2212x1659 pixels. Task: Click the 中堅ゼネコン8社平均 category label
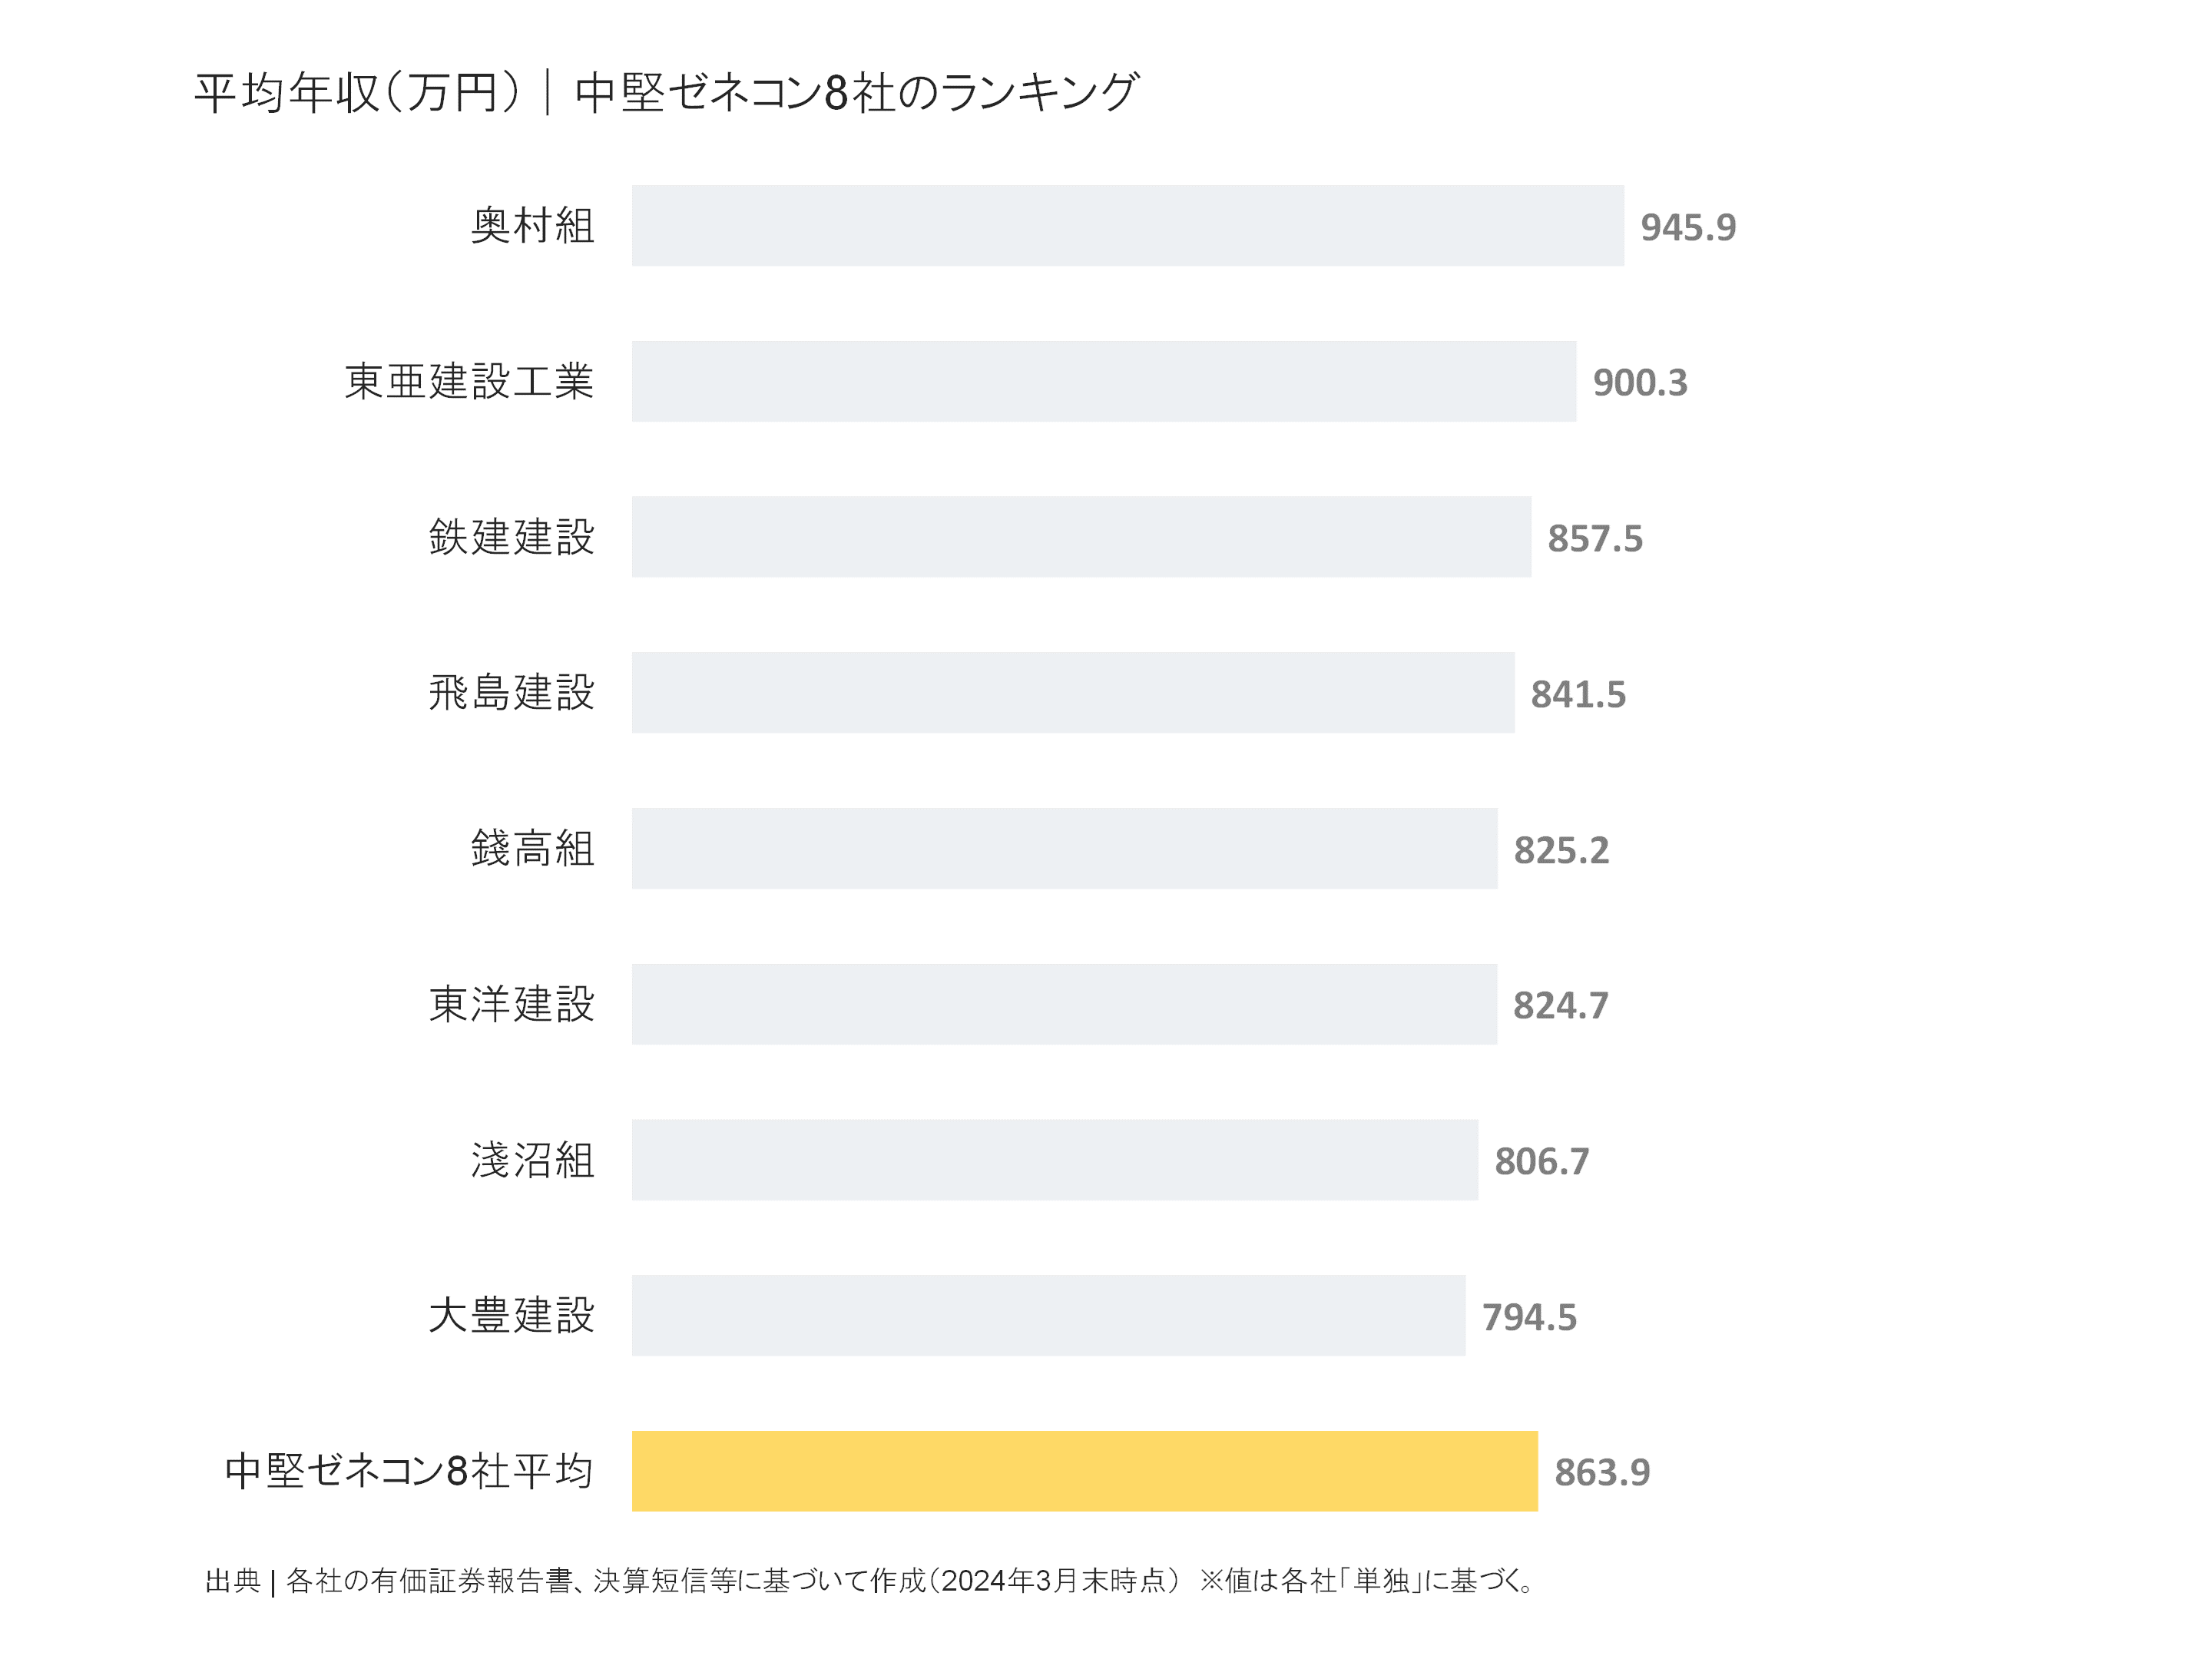coord(409,1471)
